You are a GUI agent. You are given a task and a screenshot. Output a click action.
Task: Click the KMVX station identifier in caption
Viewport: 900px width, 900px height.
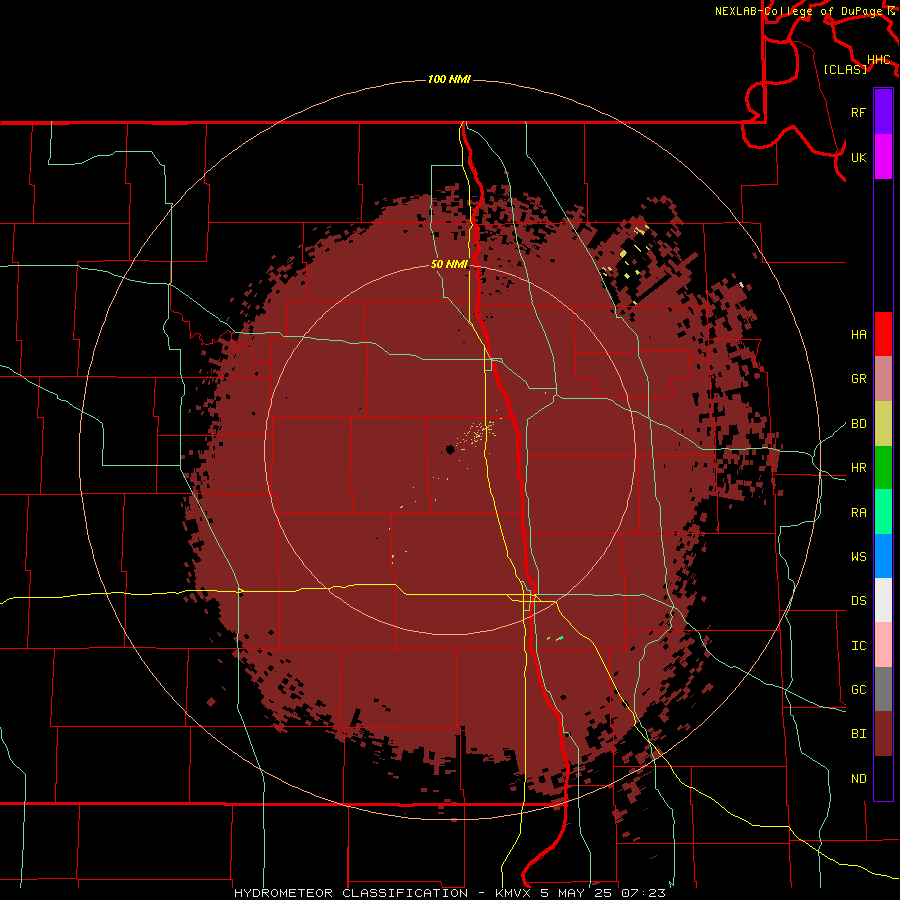(514, 893)
